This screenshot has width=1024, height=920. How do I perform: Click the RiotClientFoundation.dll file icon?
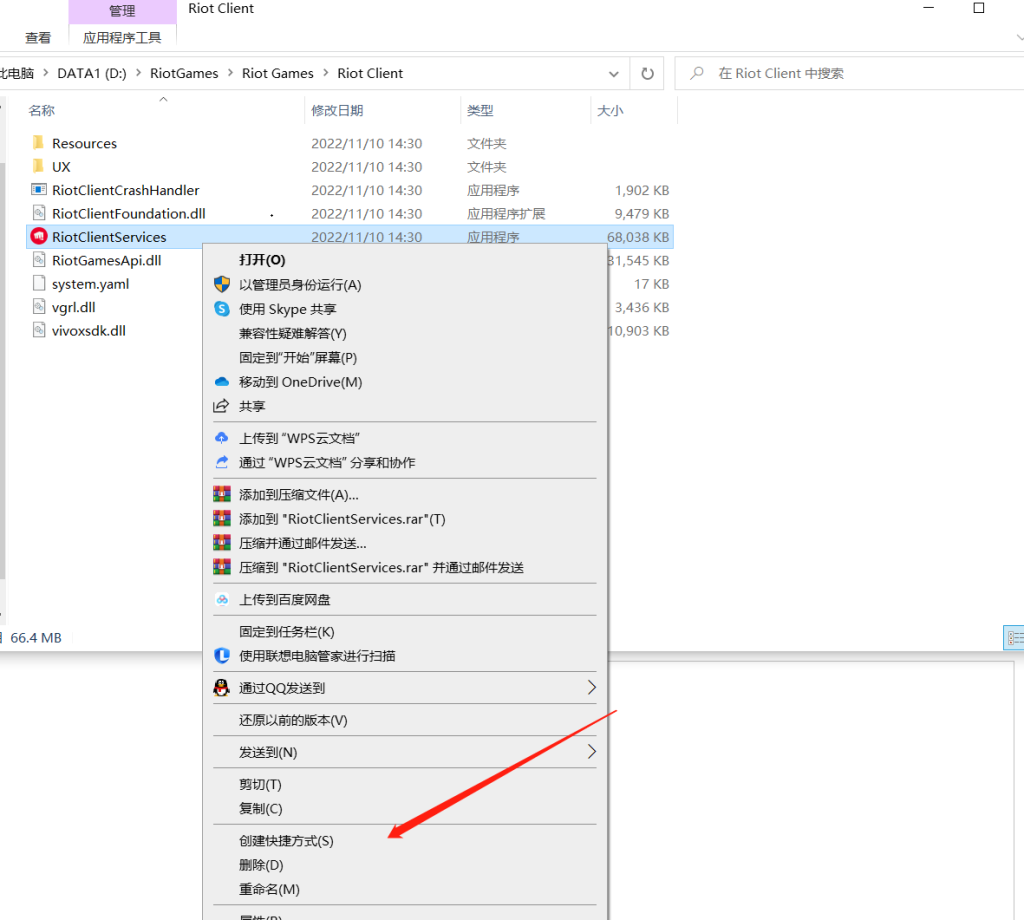39,213
